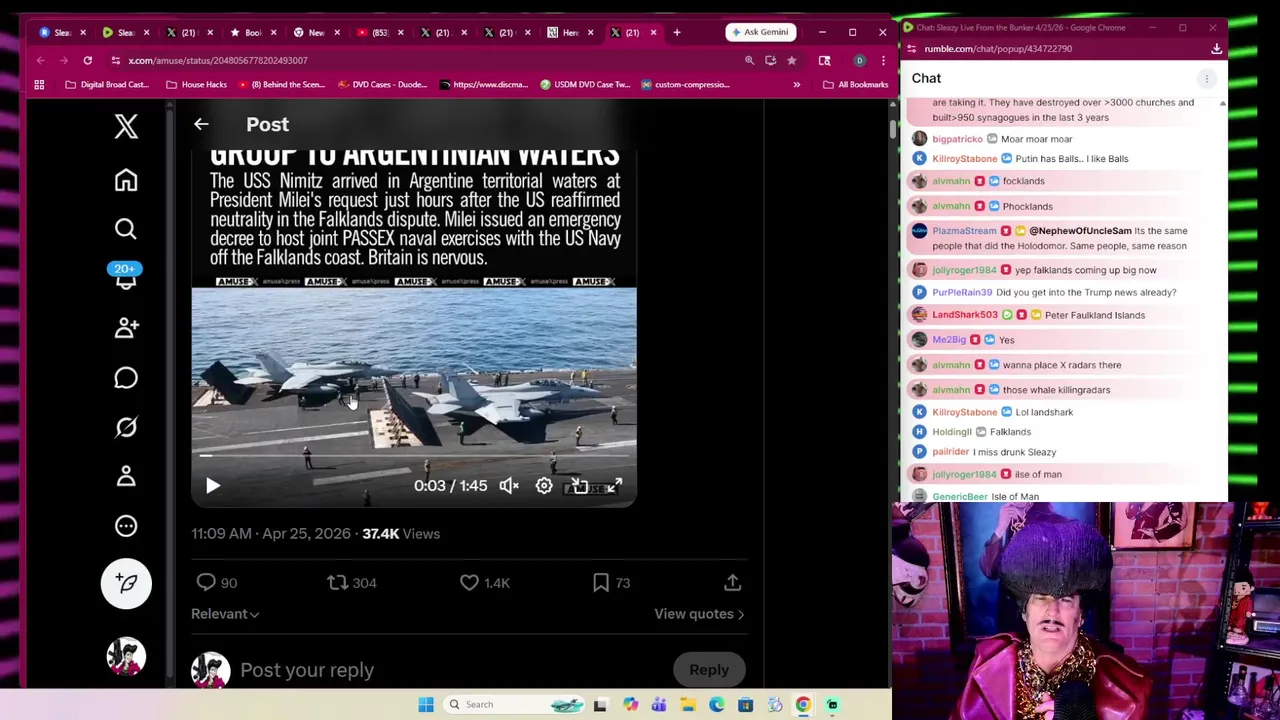
Task: Open Microsoft Edge from taskbar
Action: (717, 705)
